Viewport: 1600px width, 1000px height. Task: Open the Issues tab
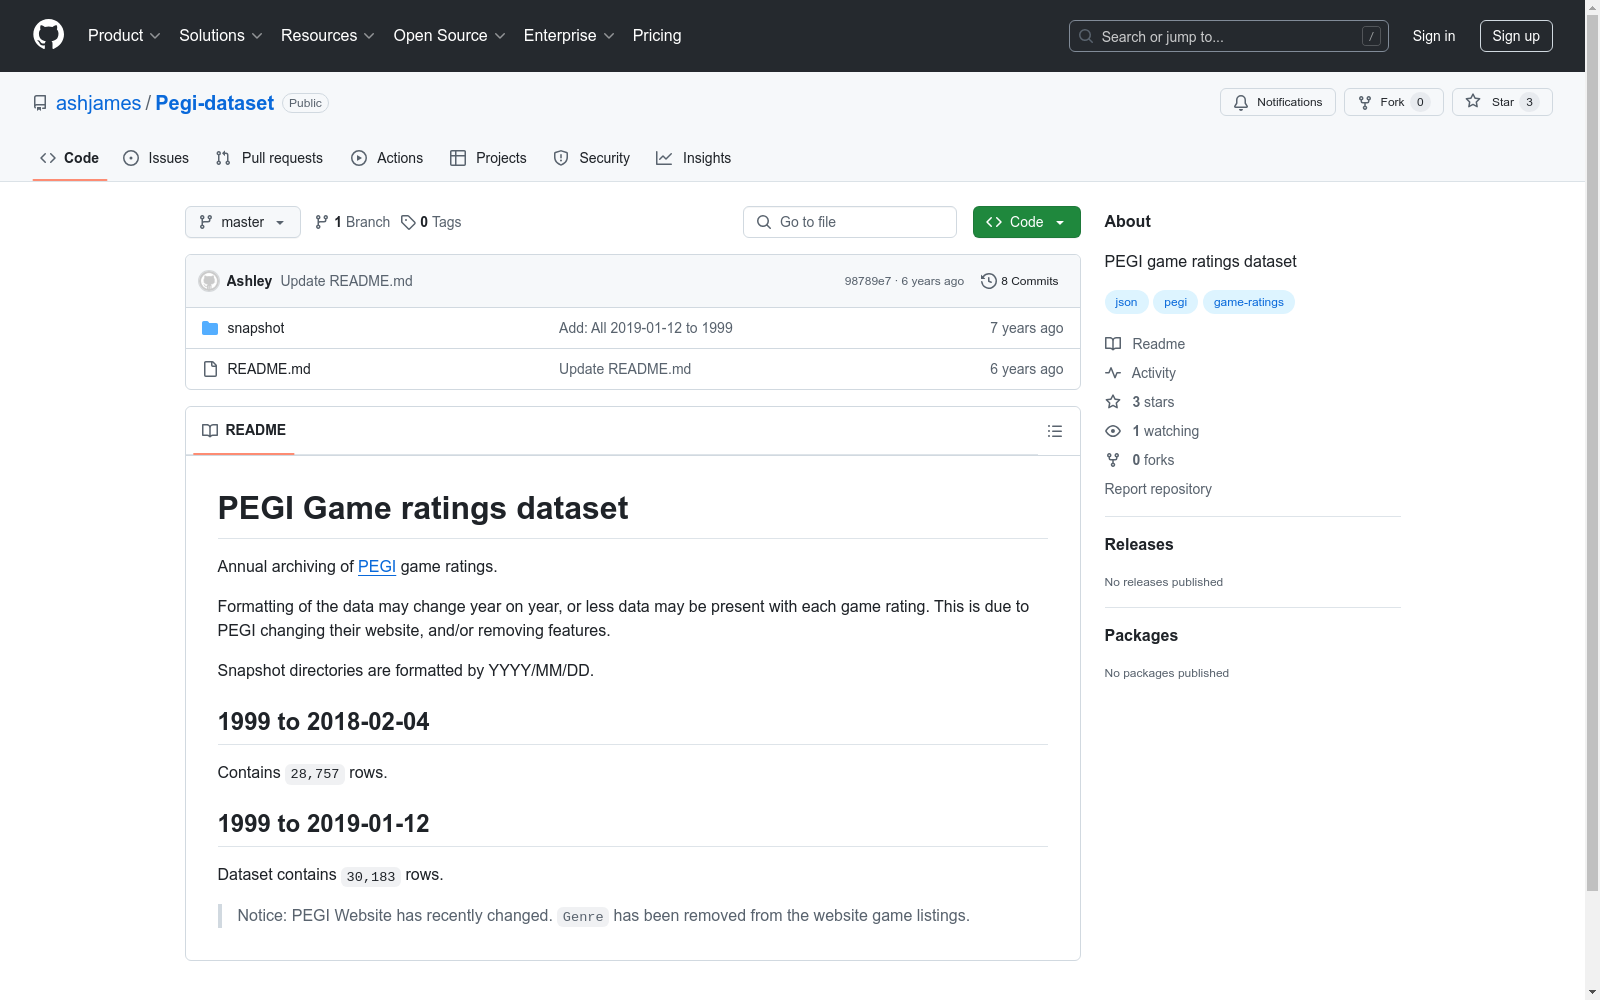156,158
